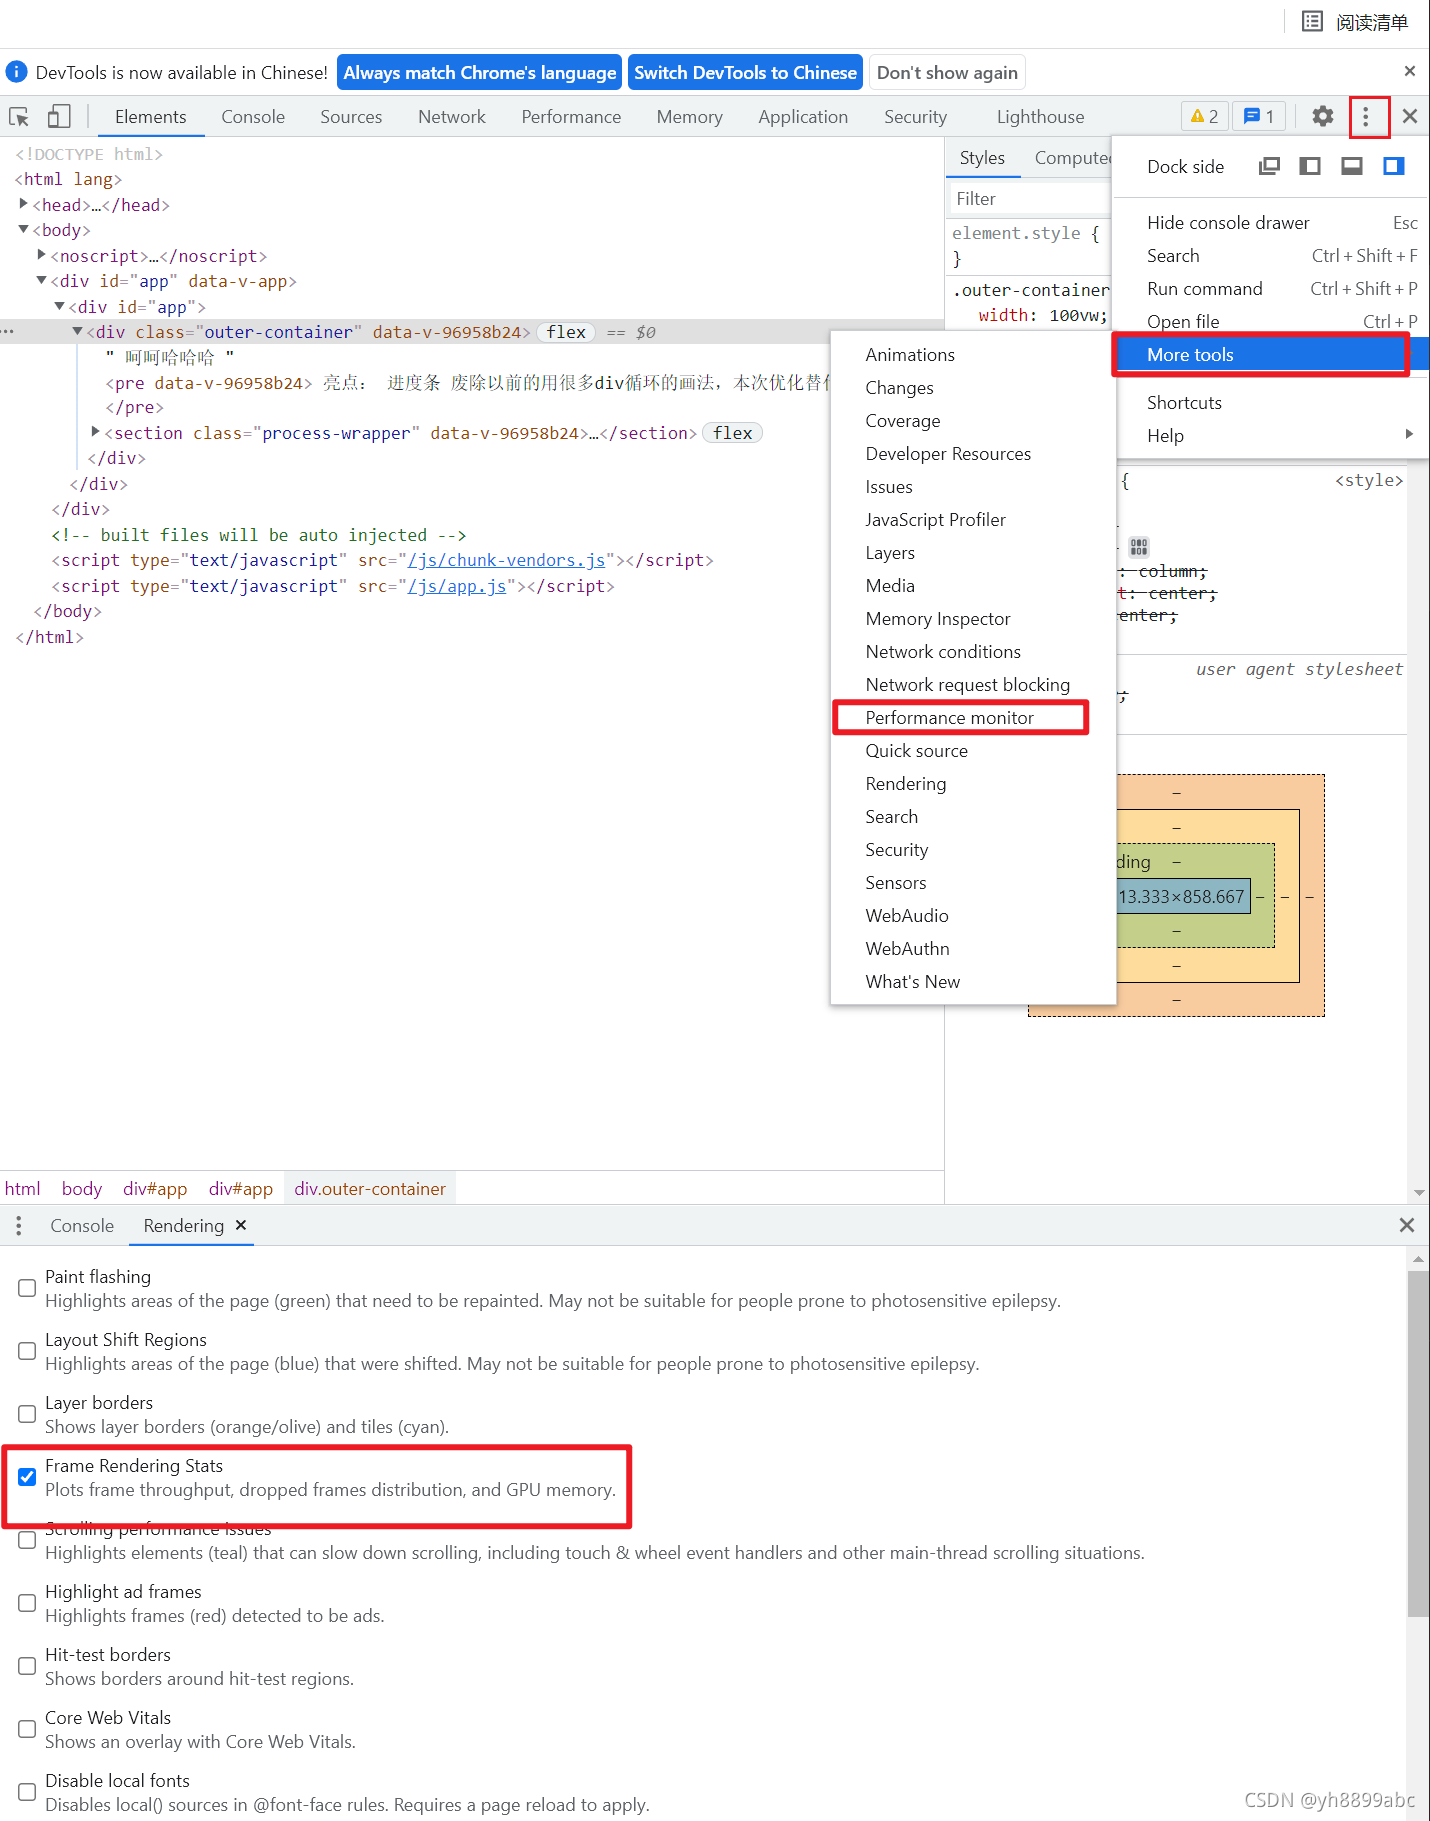Close the console drawer panel
The height and width of the screenshot is (1821, 1430).
(x=1407, y=1225)
